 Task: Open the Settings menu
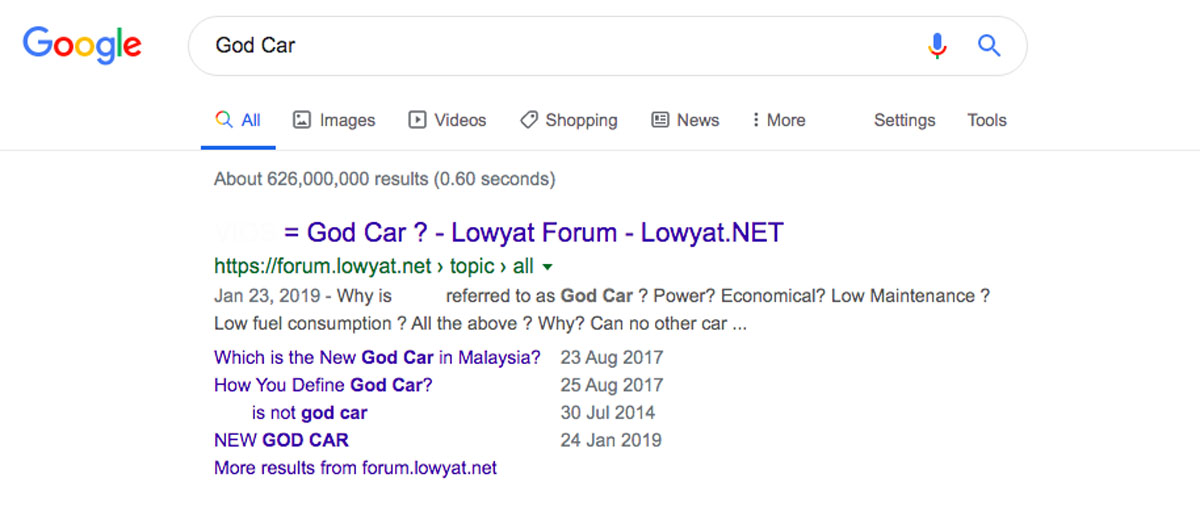point(904,120)
